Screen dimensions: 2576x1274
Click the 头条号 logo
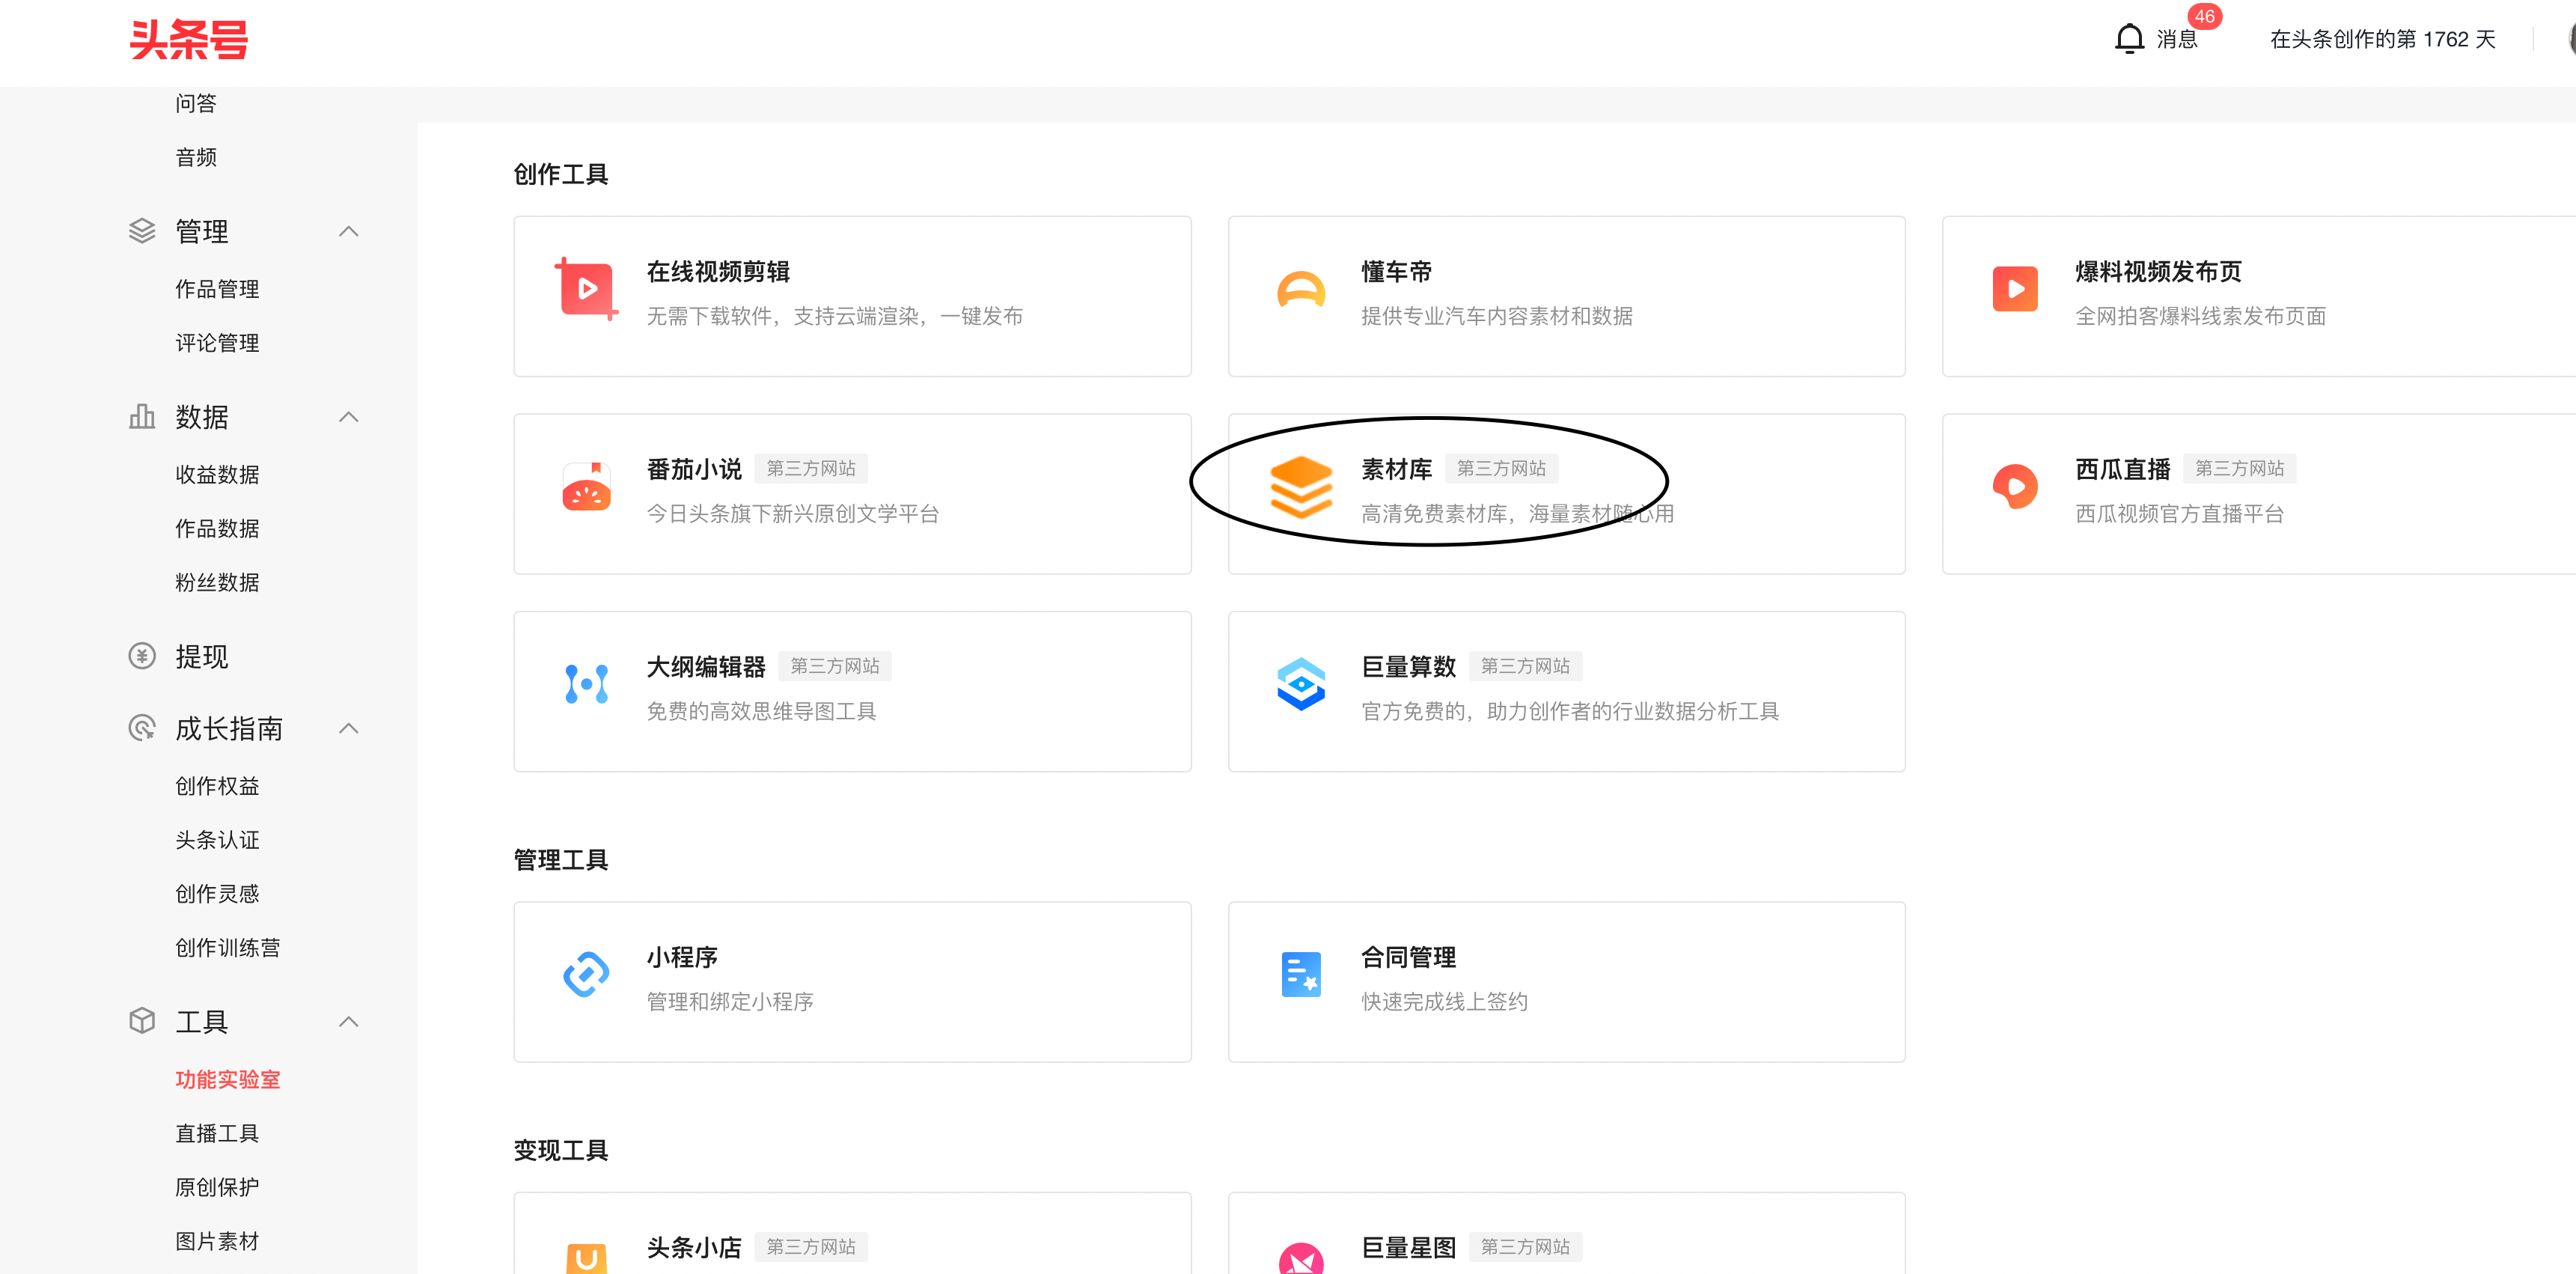tap(188, 40)
